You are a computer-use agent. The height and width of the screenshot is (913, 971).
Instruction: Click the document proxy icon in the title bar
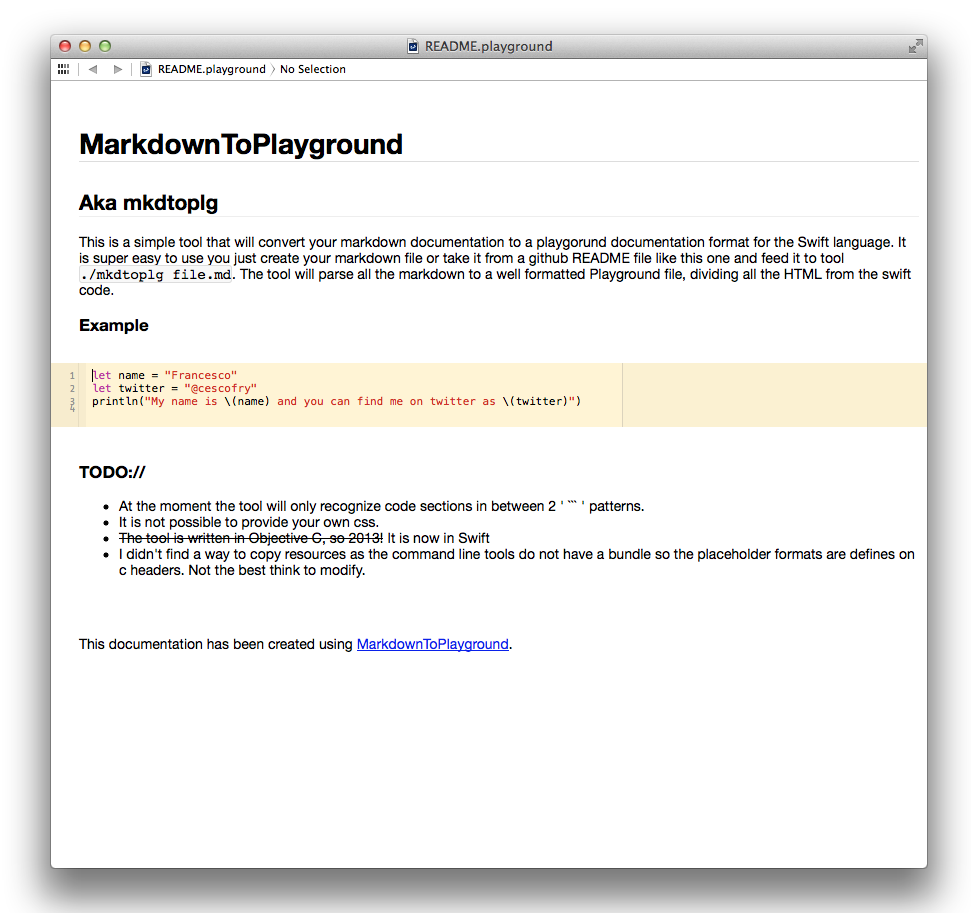click(x=411, y=45)
